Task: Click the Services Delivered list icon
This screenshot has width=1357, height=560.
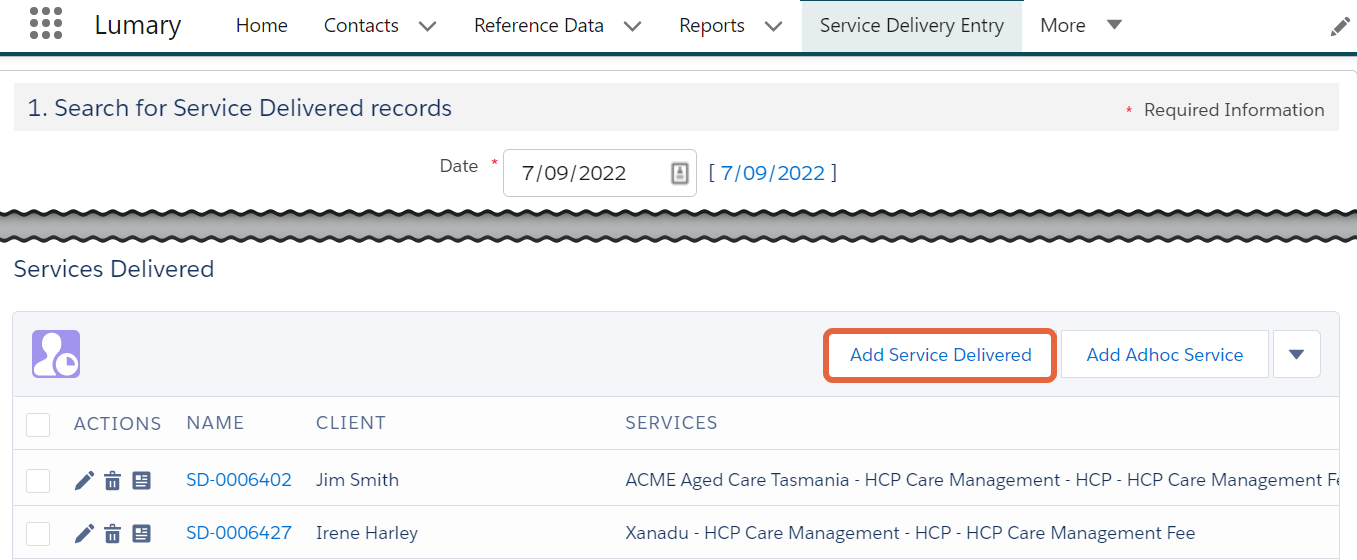Action: (56, 354)
